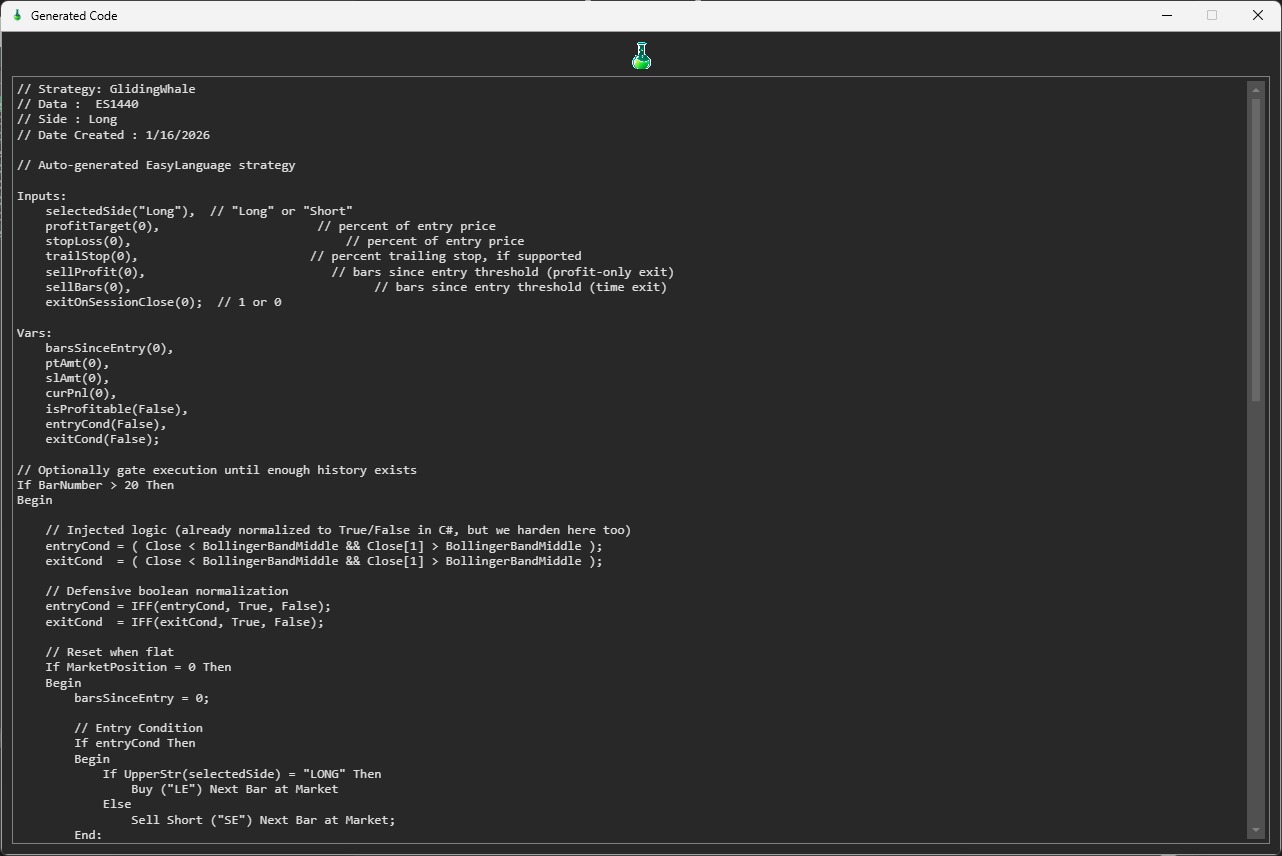
Task: Click the sellProfit(0) input line
Action: pyautogui.click(x=360, y=272)
